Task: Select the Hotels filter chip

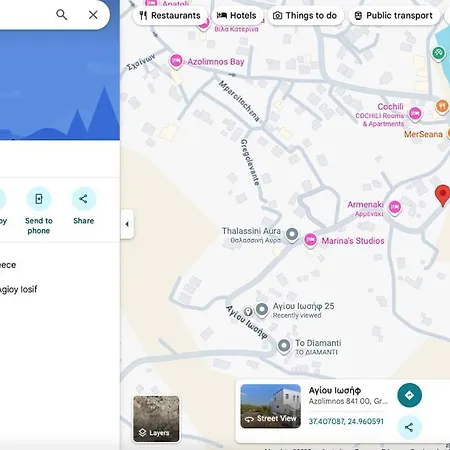Action: tap(237, 16)
